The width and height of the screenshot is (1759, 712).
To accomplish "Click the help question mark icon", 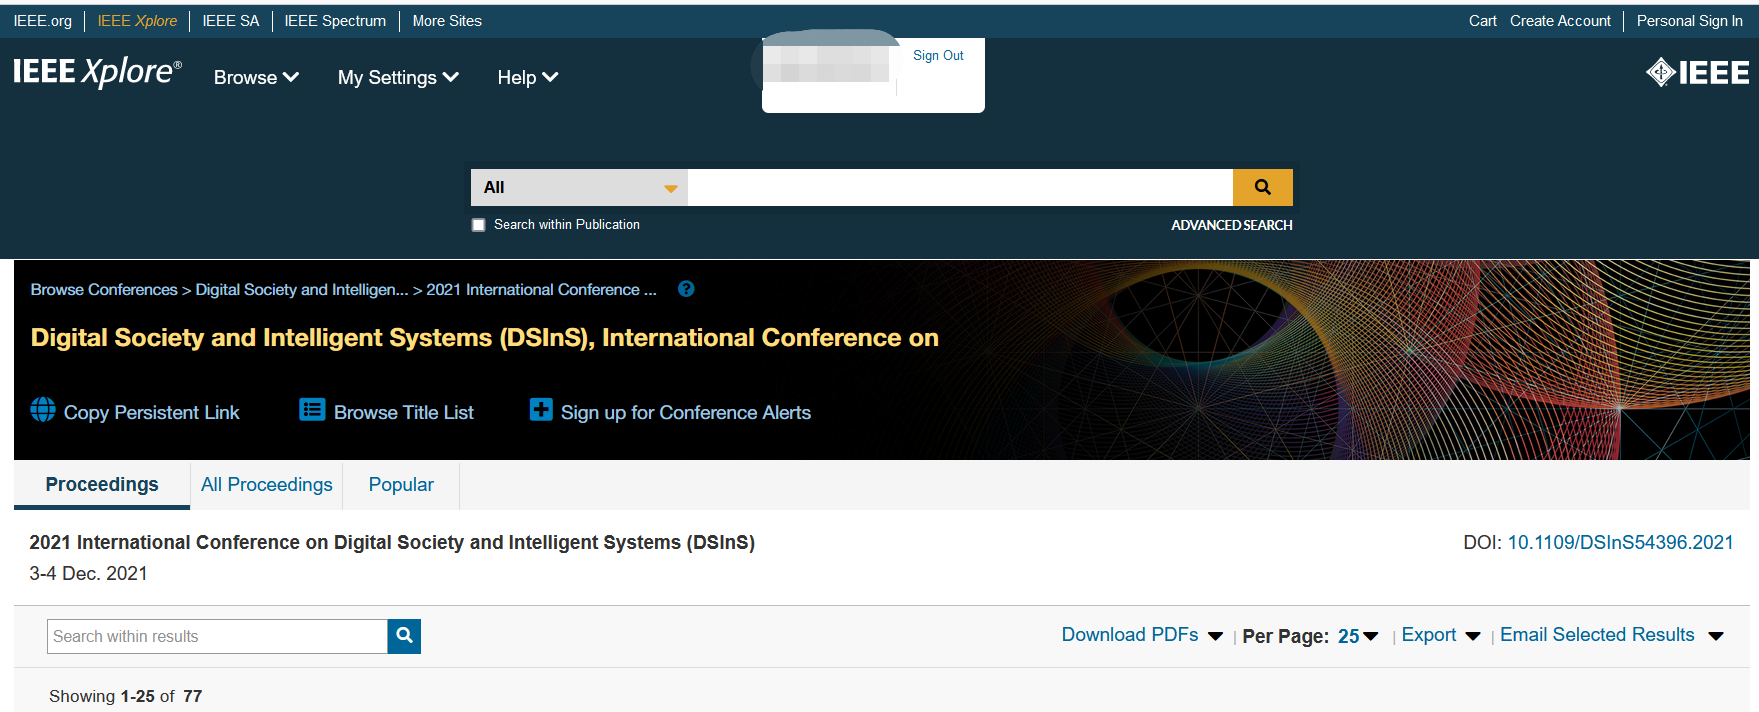I will pos(686,289).
